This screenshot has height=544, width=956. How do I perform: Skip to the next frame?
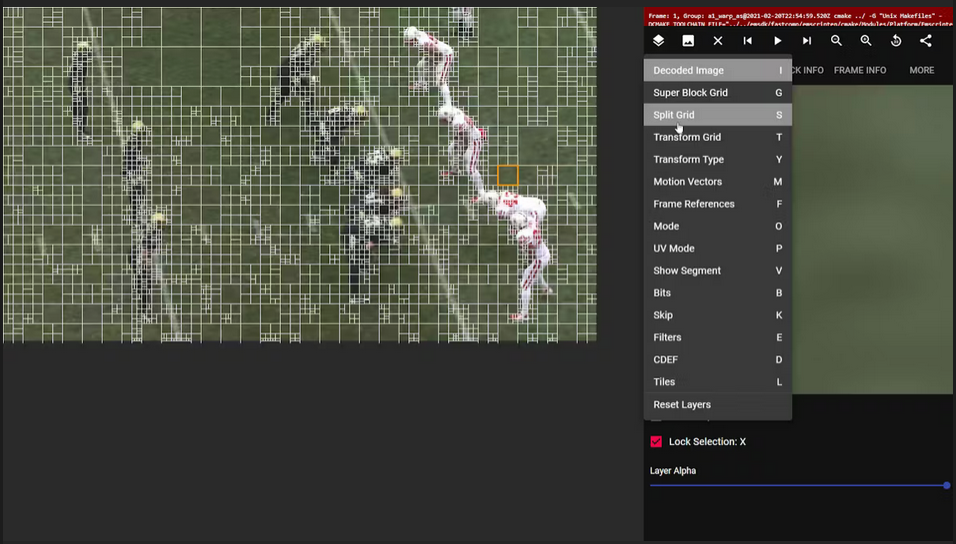tap(807, 41)
